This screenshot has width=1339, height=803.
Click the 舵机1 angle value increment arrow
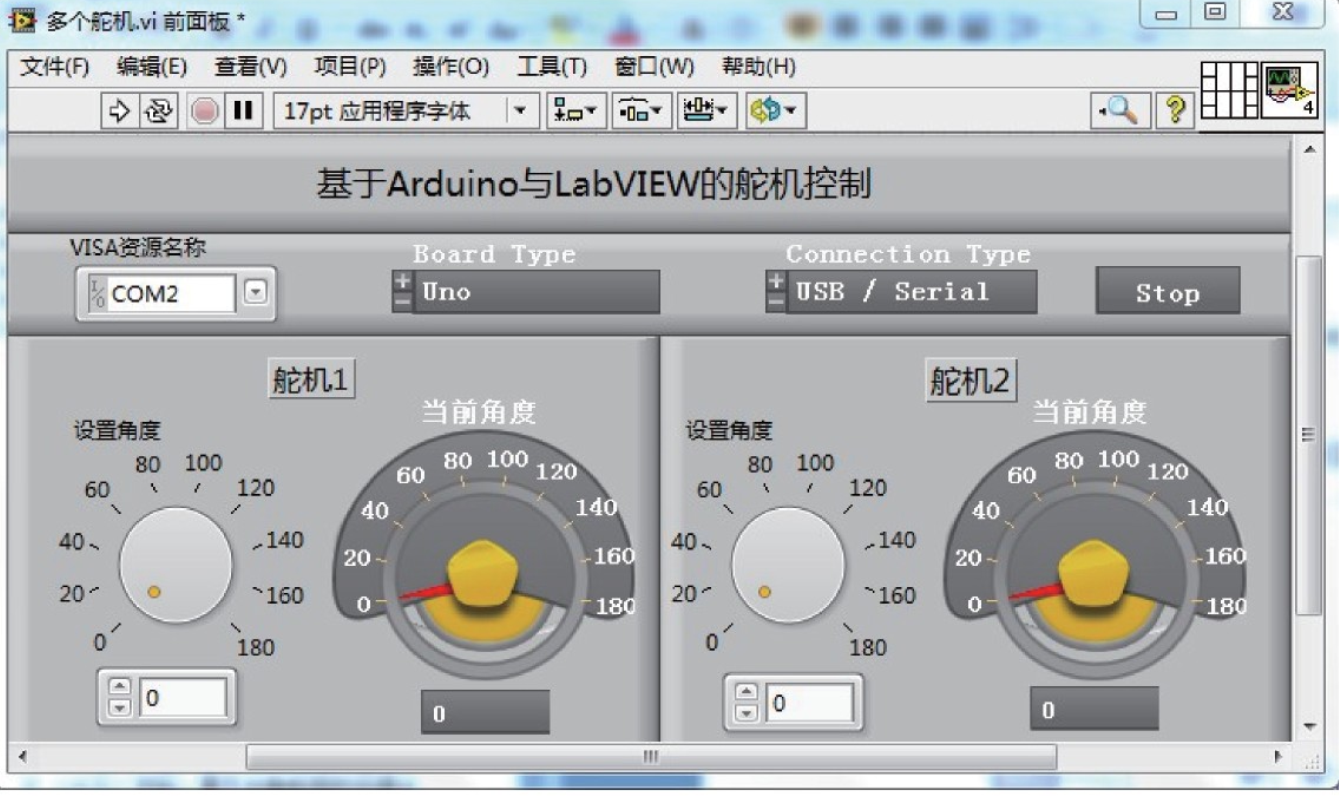tap(119, 688)
